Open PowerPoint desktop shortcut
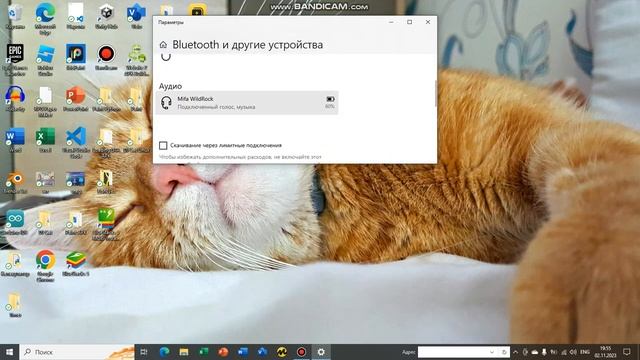The width and height of the screenshot is (640, 360). (x=76, y=99)
